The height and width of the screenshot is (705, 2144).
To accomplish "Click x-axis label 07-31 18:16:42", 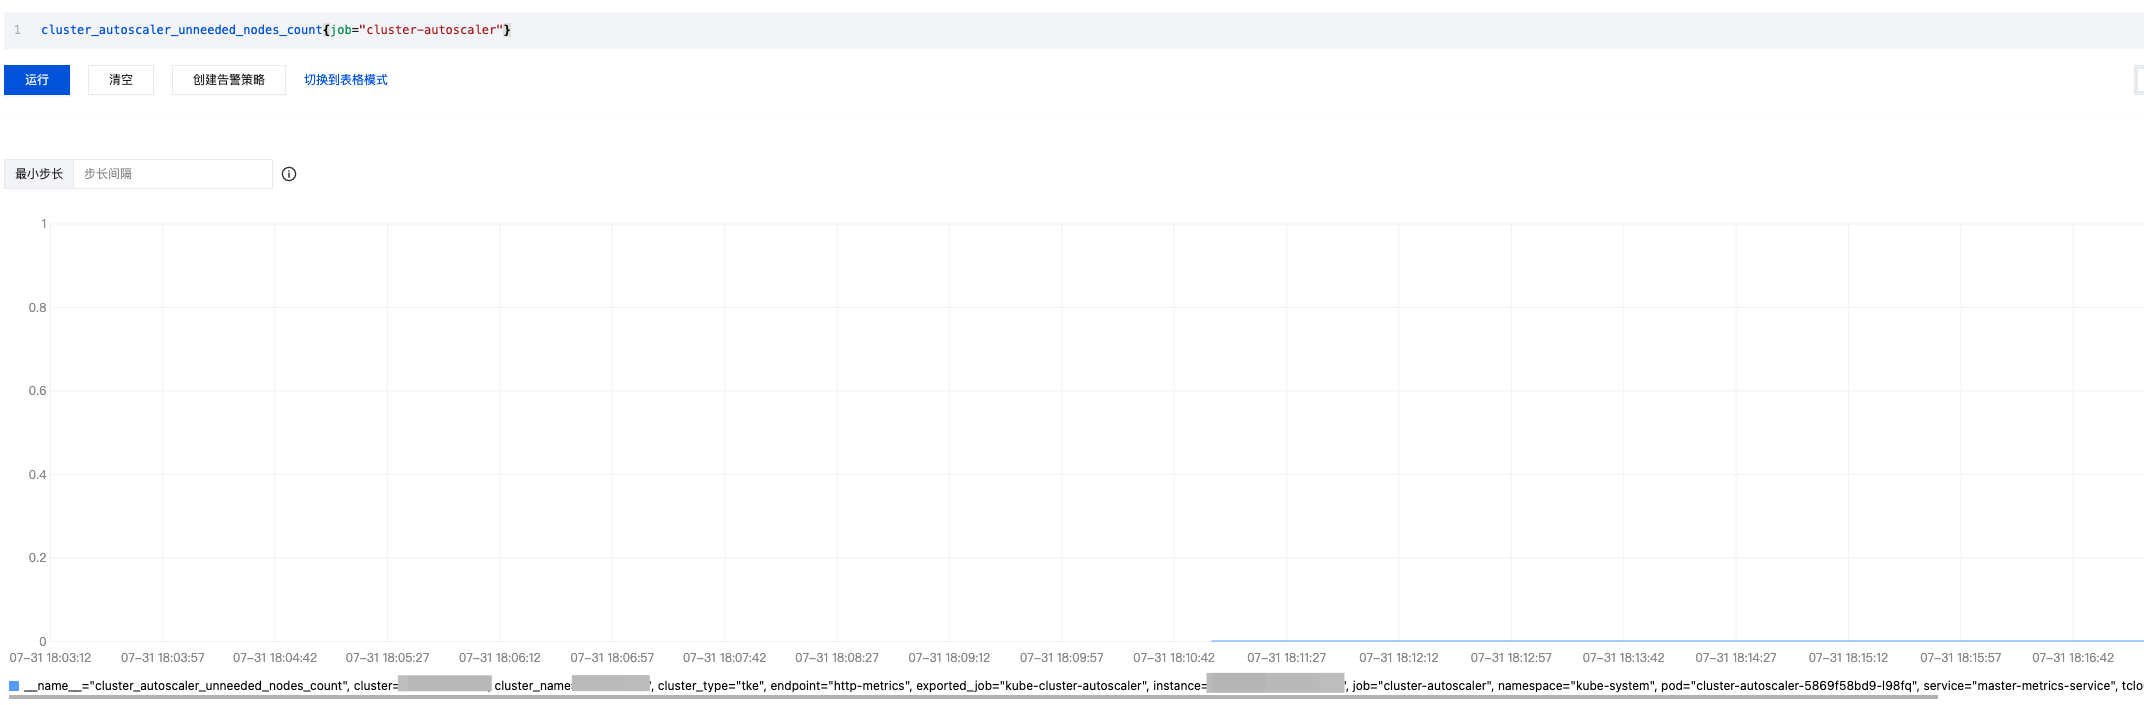I will click(2073, 658).
